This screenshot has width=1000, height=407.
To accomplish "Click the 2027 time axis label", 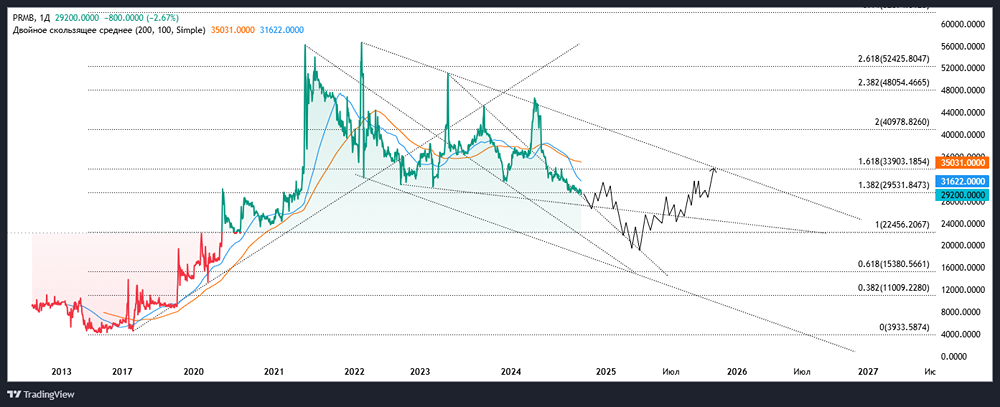I will pyautogui.click(x=868, y=371).
